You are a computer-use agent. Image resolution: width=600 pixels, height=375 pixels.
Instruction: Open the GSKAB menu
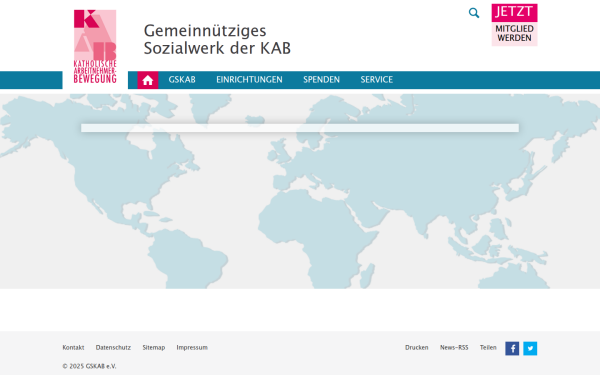[x=182, y=80]
